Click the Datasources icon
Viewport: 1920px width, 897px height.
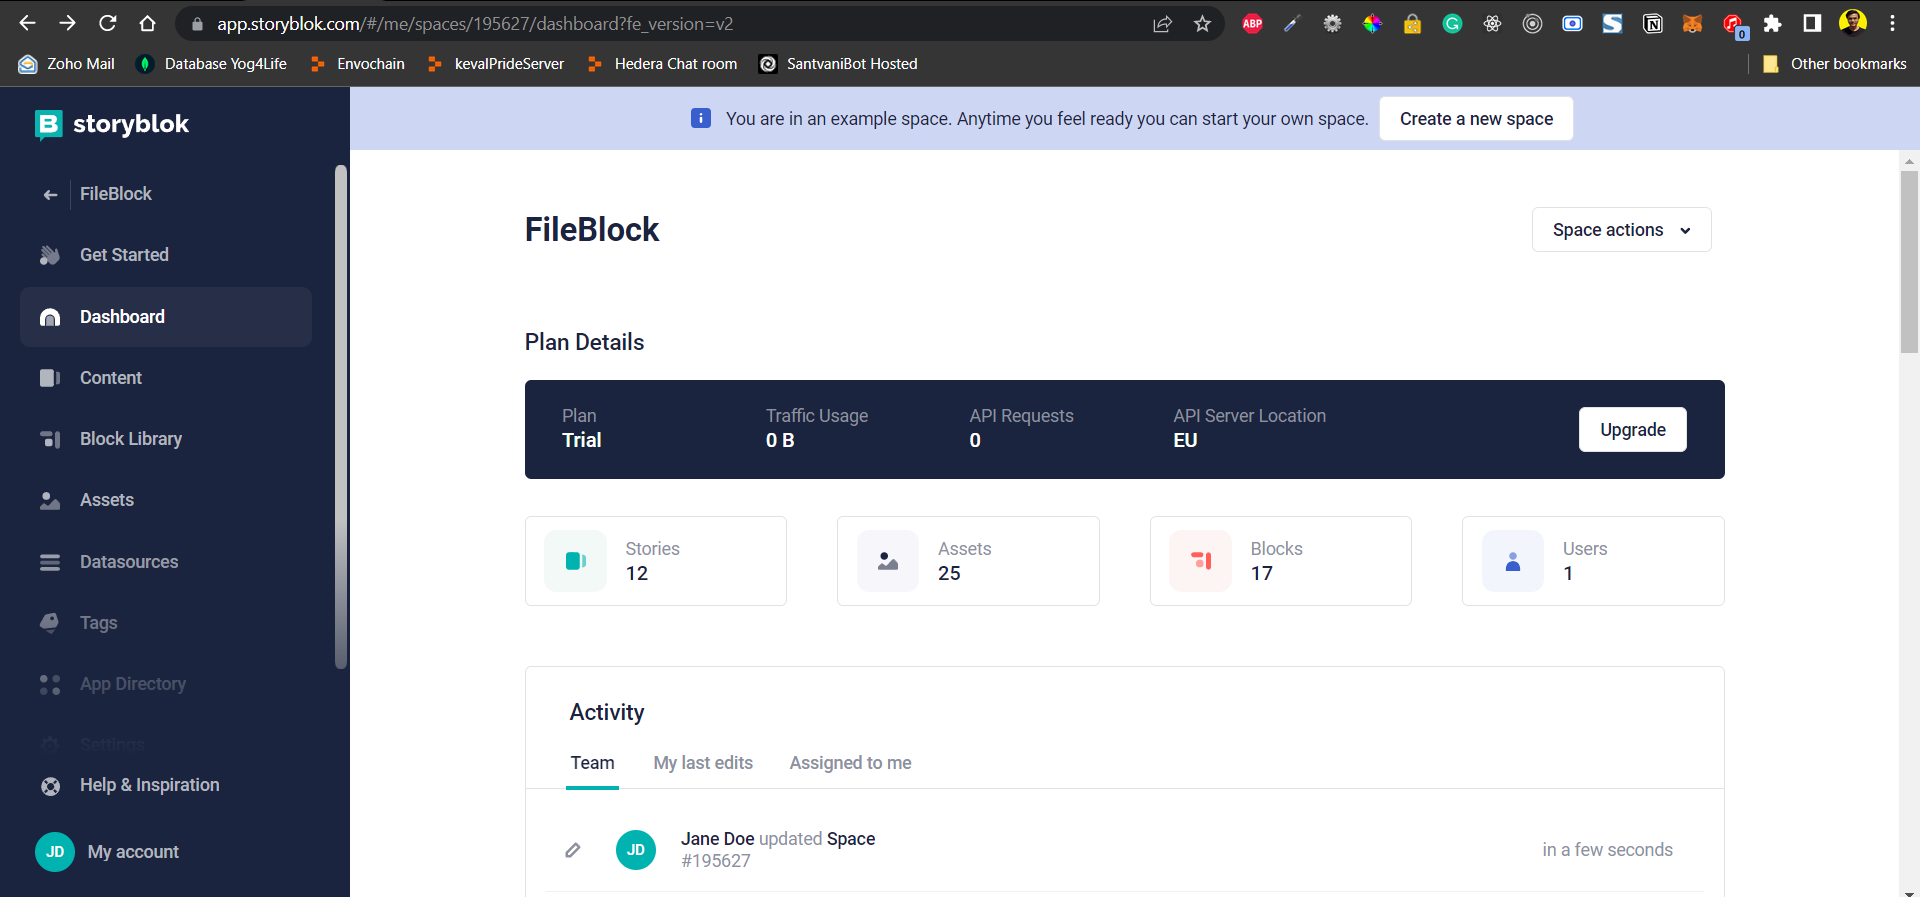[x=50, y=562]
